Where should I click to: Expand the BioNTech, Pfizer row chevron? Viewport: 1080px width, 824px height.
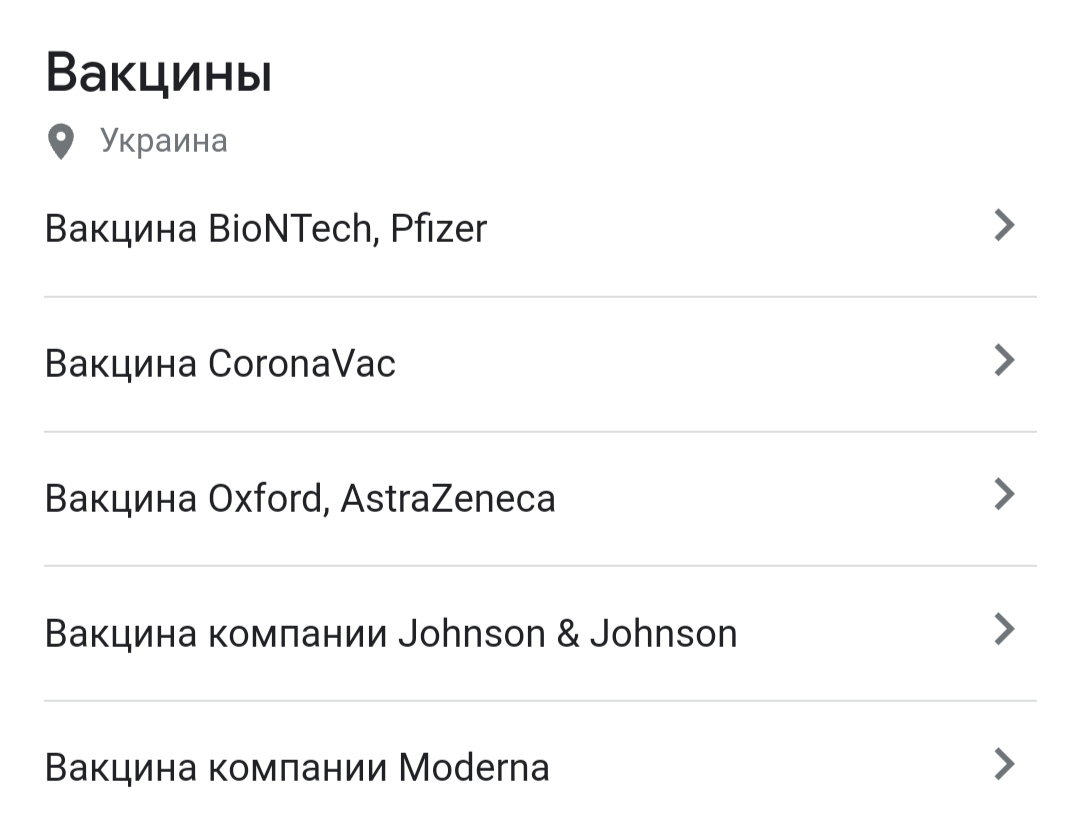tap(1005, 225)
